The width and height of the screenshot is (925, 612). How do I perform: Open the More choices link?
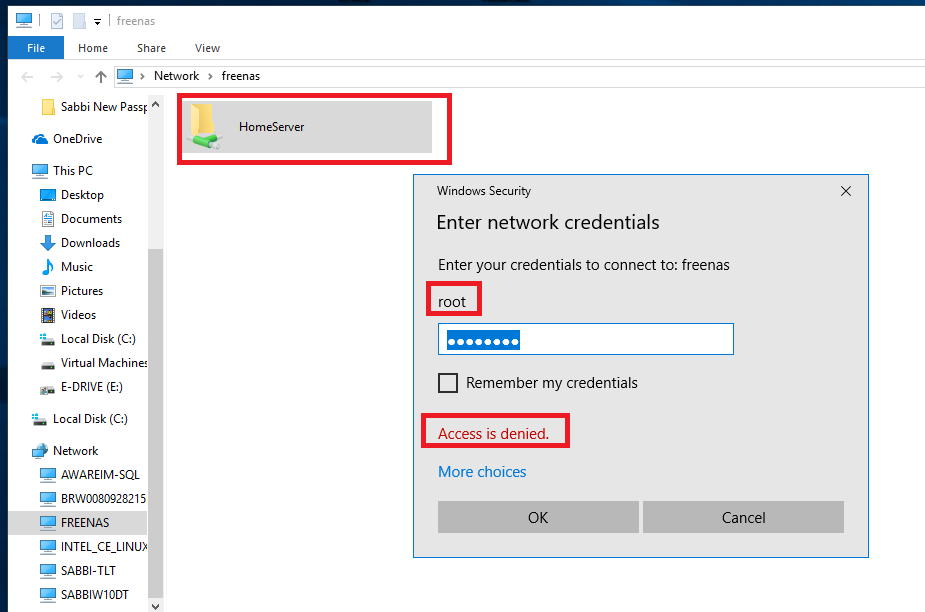coord(482,472)
